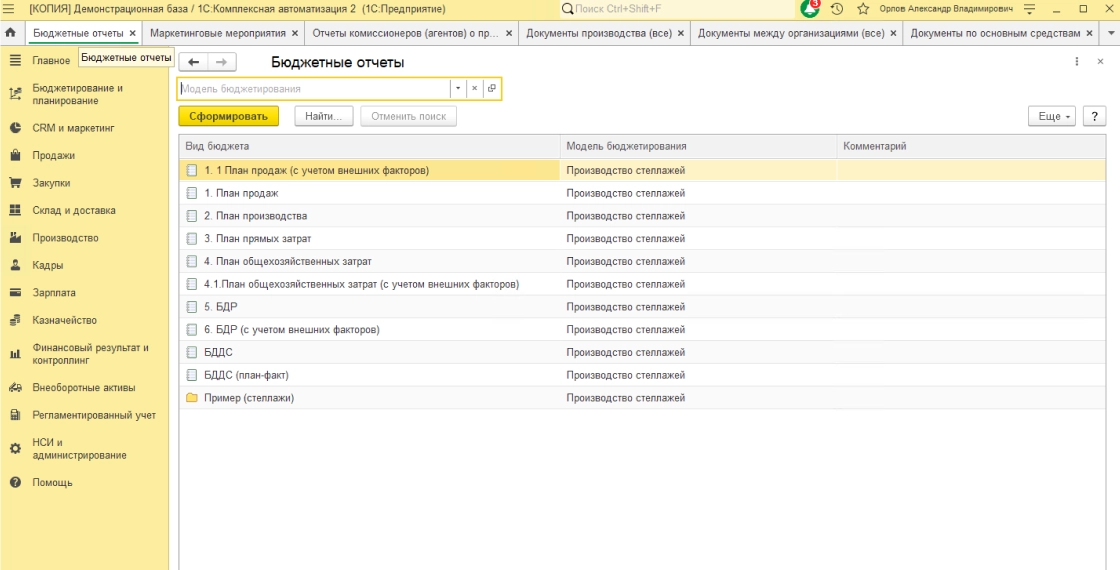This screenshot has width=1120, height=570.
Task: Expand the Еще dropdown button
Action: [1051, 116]
